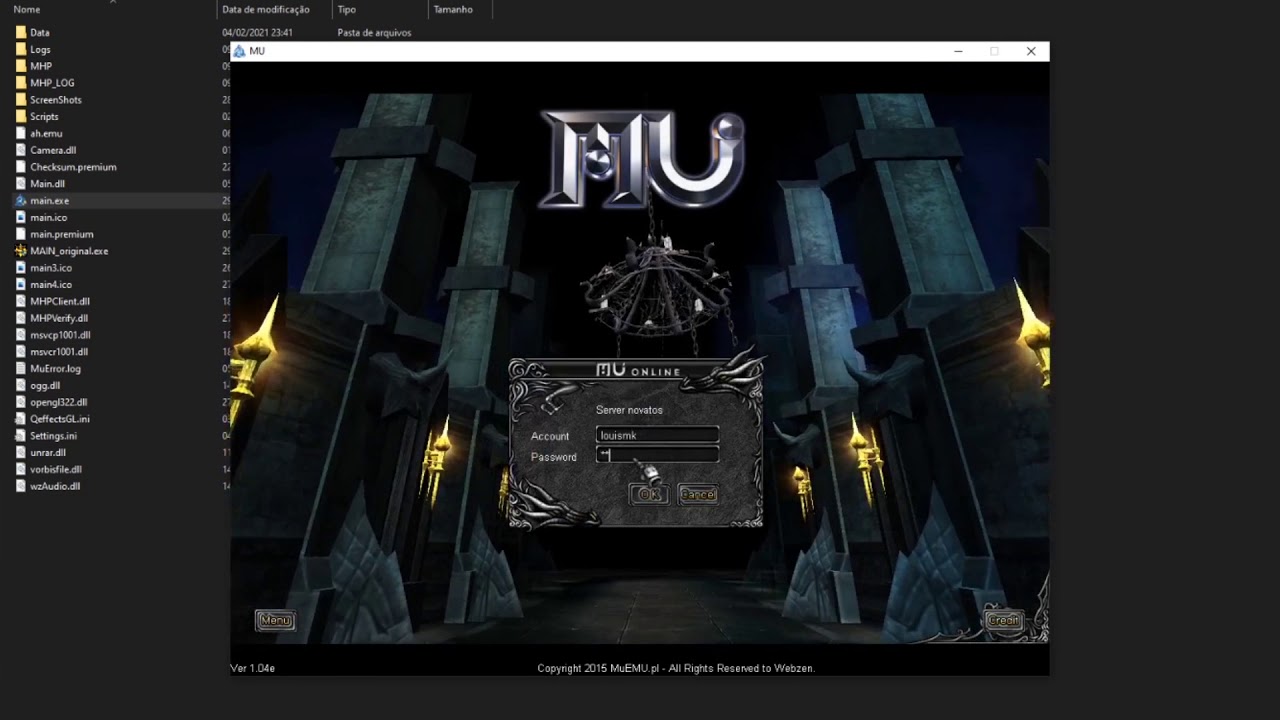Select the ogg.dll file name
This screenshot has height=720, width=1280.
45,385
